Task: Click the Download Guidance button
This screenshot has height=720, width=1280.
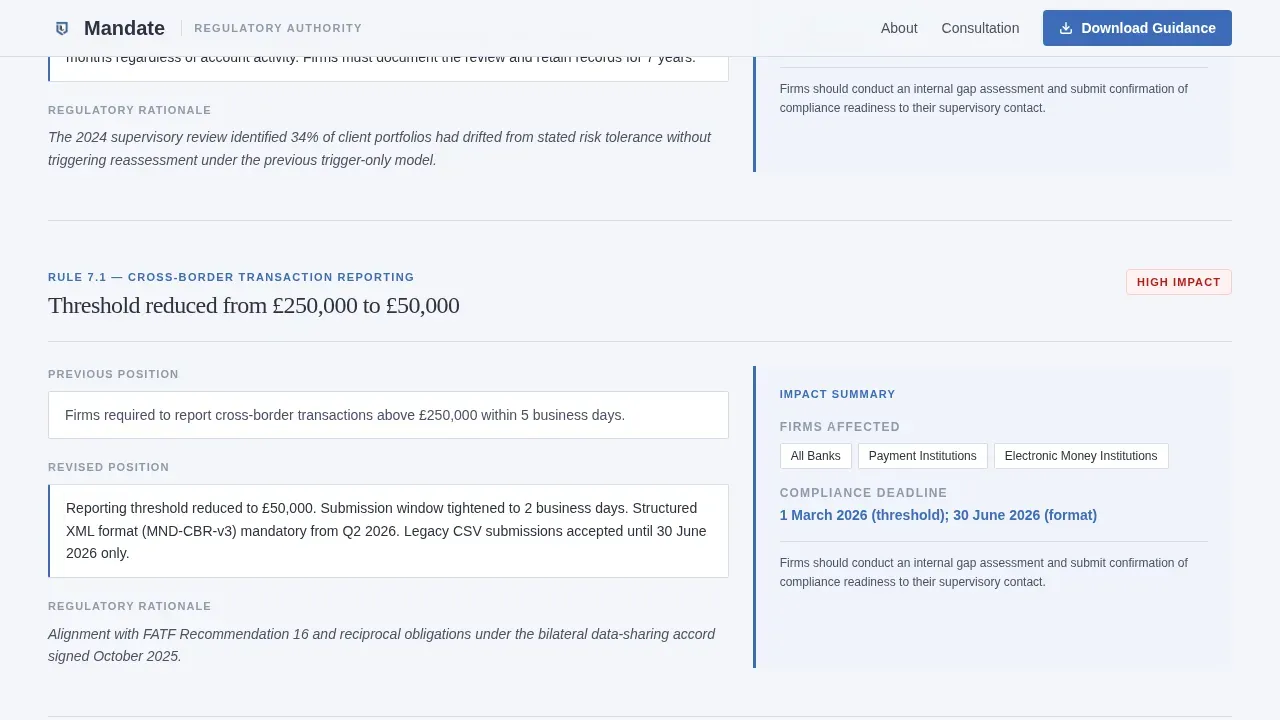Action: [1137, 28]
